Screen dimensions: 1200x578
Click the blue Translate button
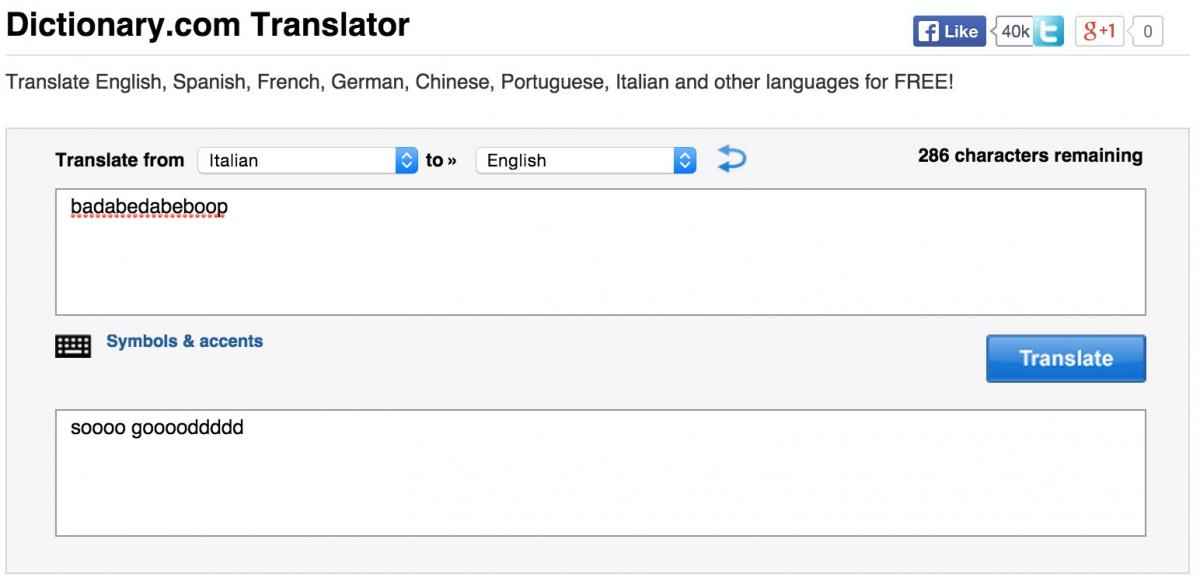[1066, 358]
